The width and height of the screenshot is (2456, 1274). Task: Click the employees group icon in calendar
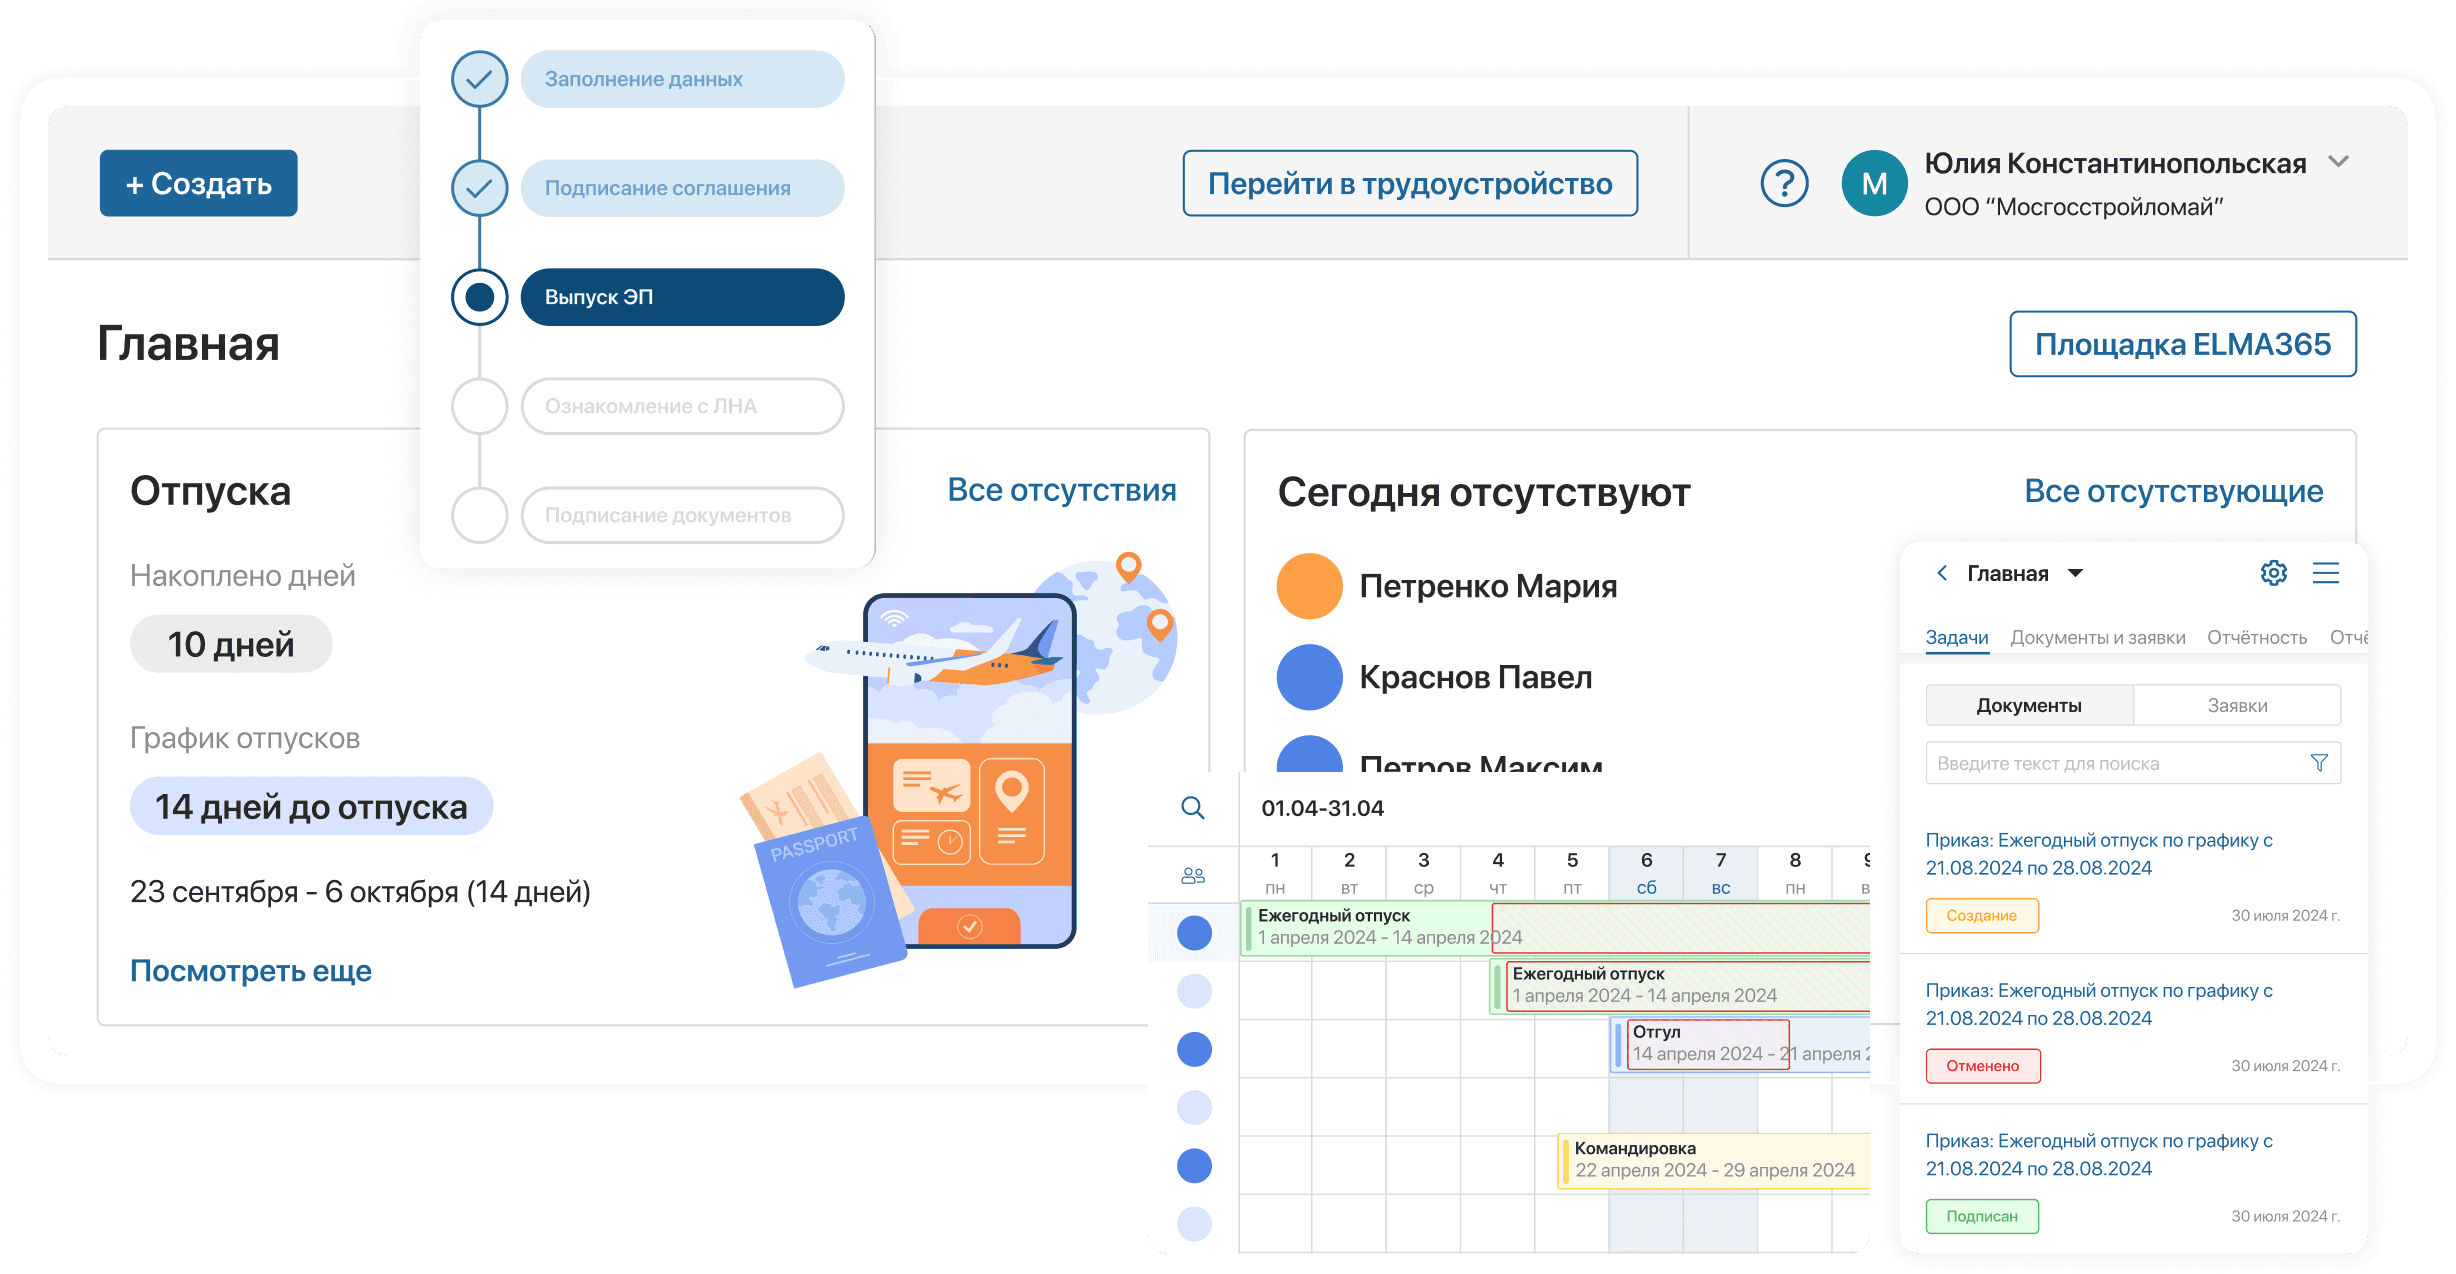click(1192, 876)
